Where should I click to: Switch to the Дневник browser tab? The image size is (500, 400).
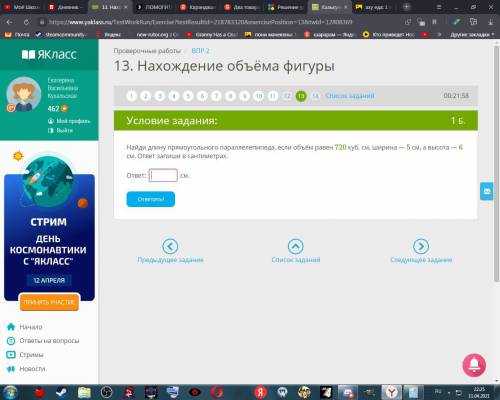coord(65,7)
